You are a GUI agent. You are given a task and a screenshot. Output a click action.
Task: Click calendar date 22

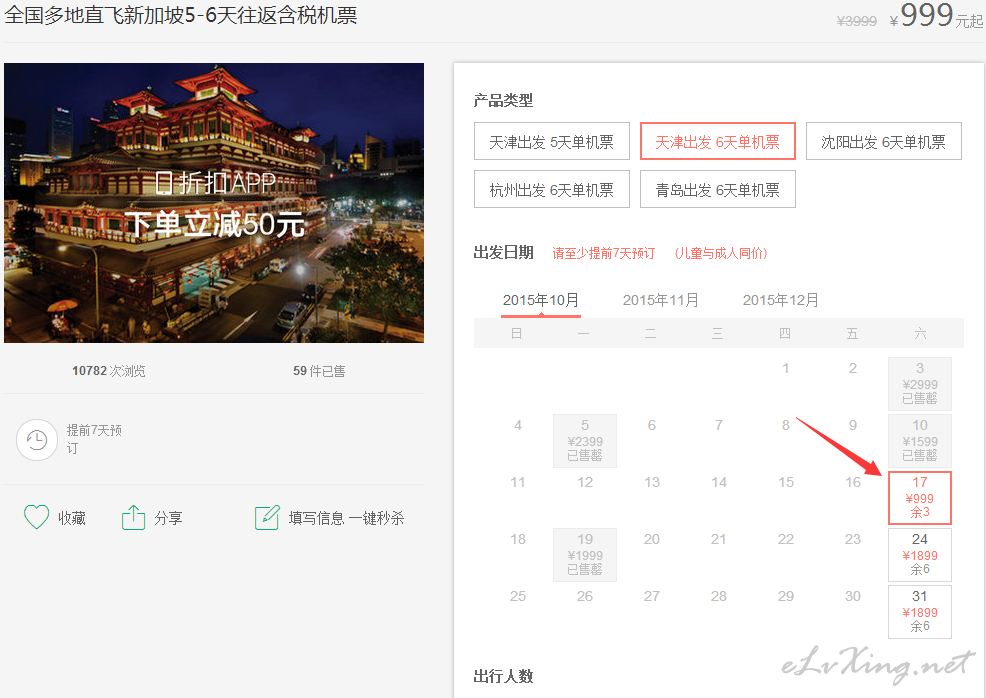click(785, 539)
